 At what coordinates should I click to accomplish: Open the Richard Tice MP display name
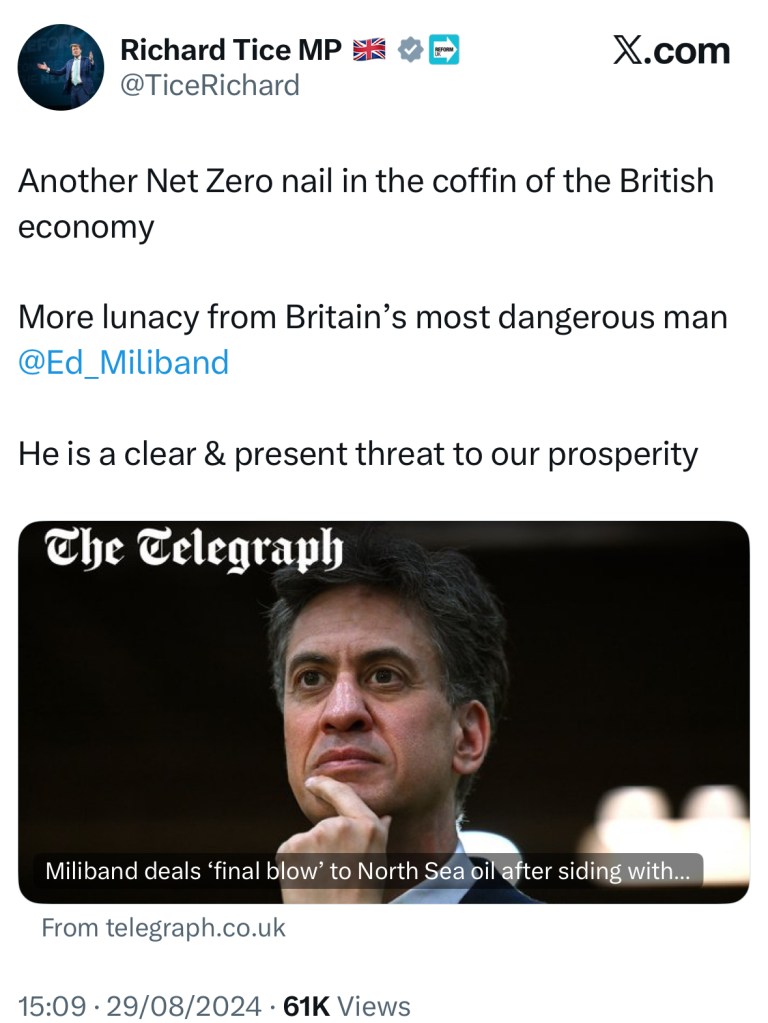click(231, 49)
